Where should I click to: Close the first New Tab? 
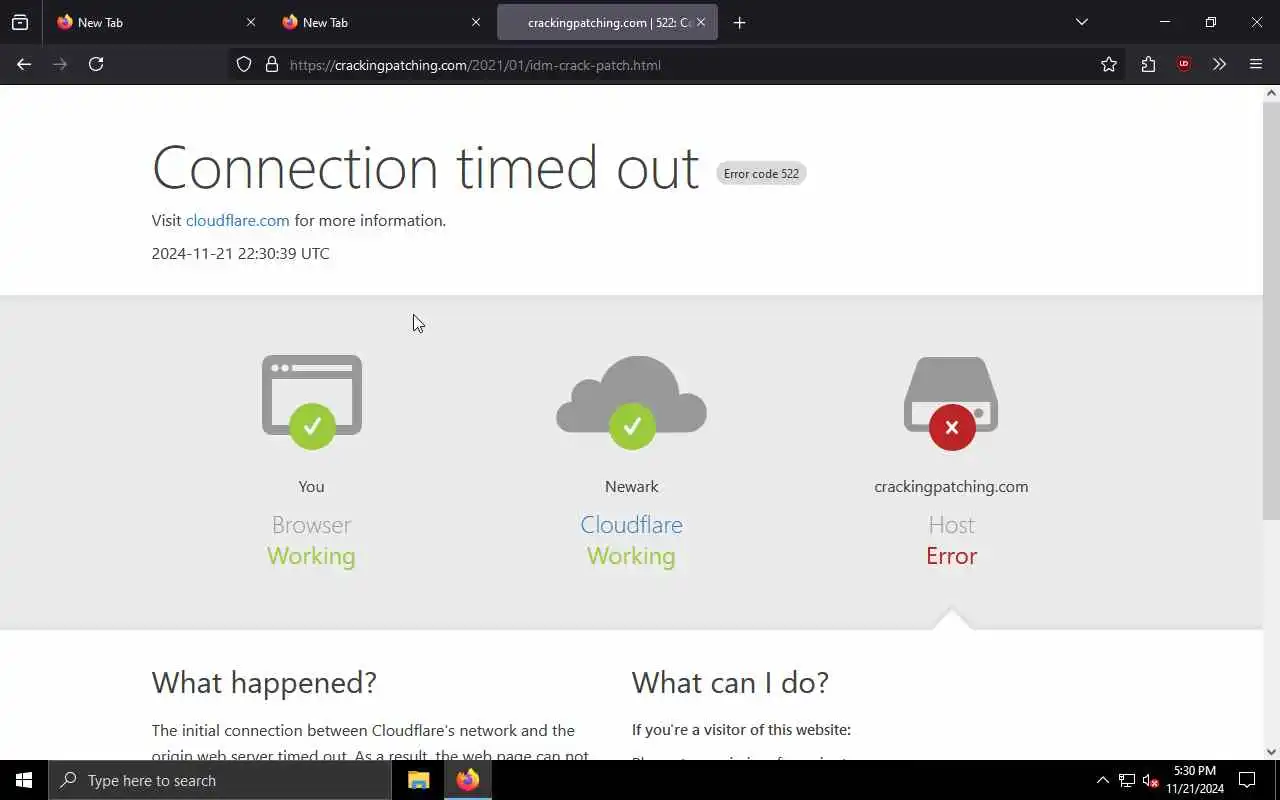click(251, 22)
